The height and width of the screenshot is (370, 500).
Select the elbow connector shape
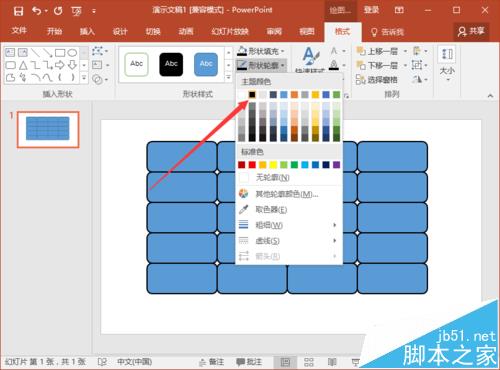(35, 65)
